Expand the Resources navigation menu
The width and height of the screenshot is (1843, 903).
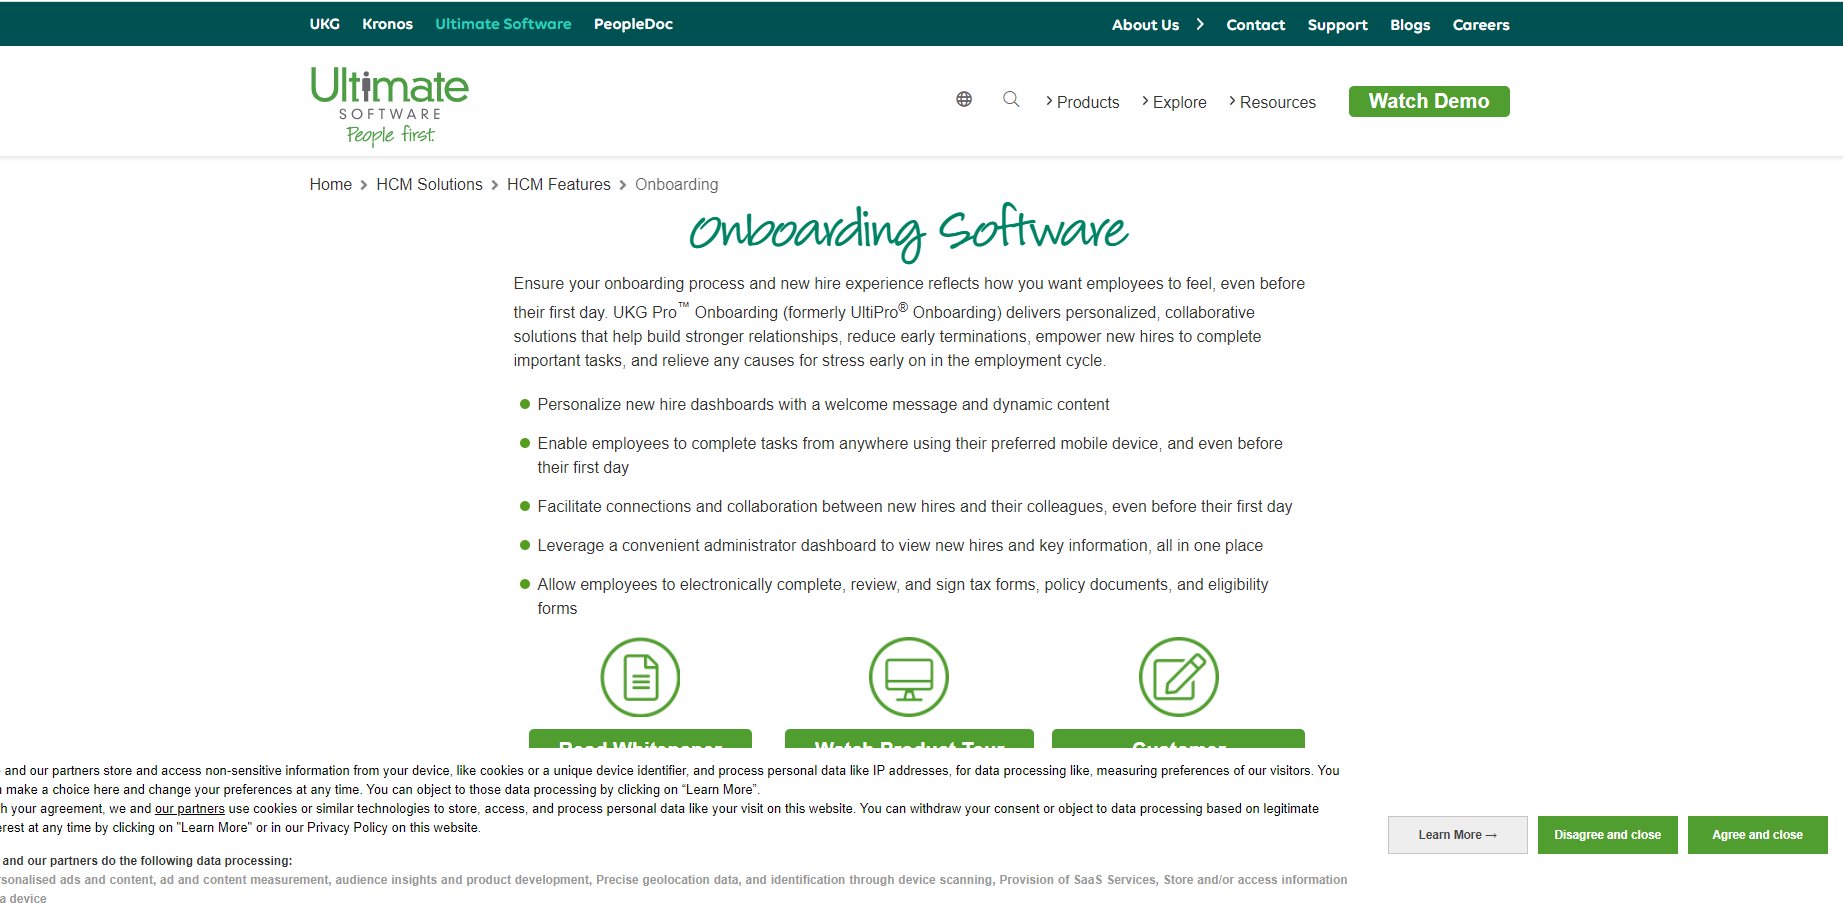click(1272, 102)
